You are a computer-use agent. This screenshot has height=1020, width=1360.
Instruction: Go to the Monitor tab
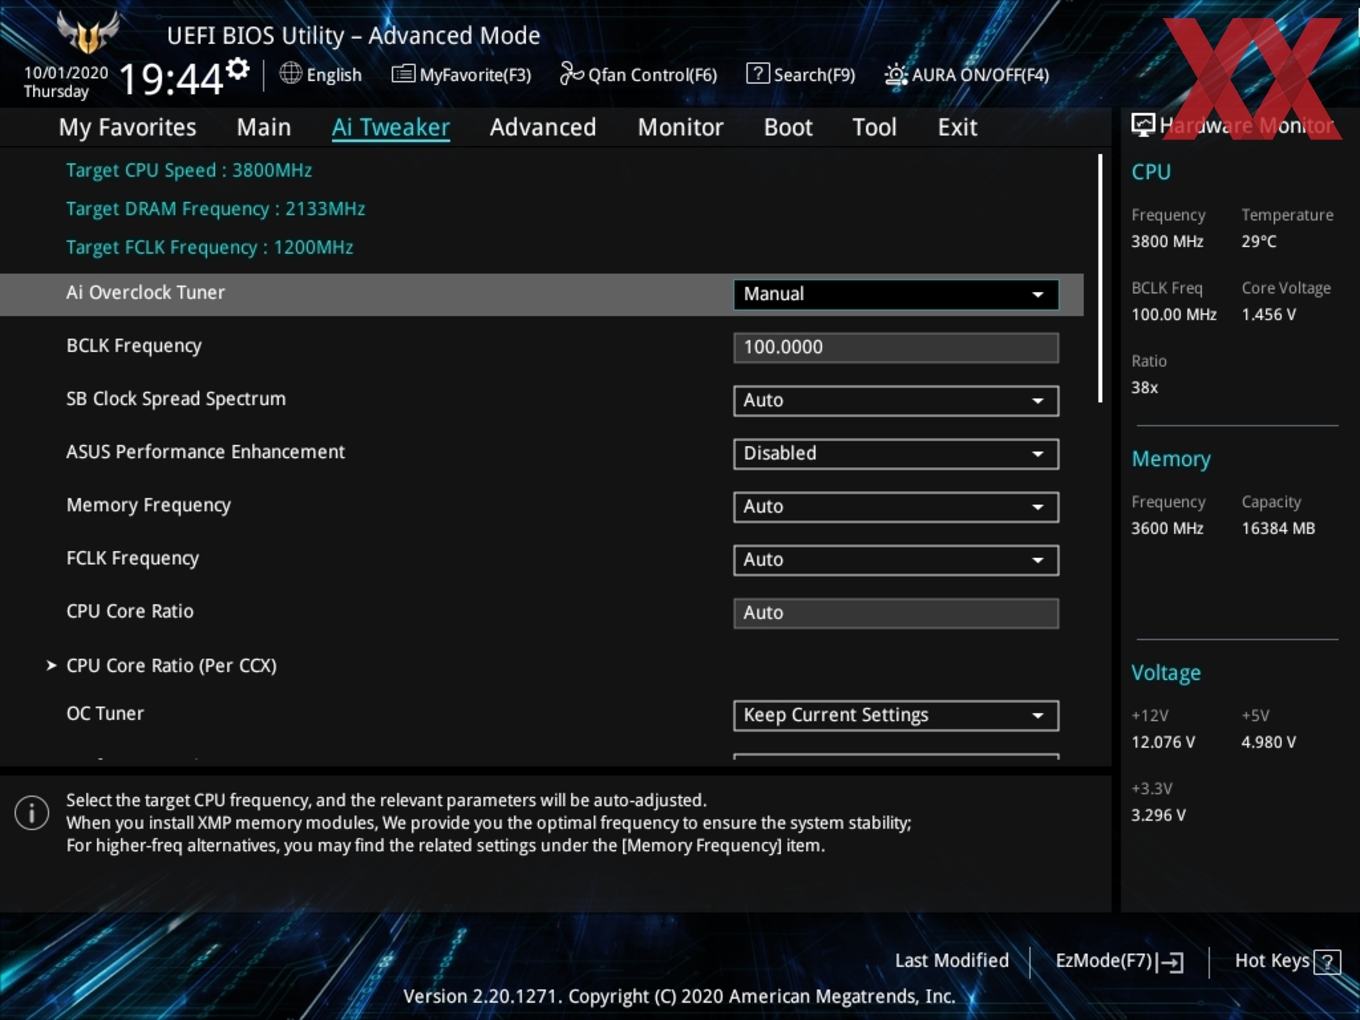(x=680, y=127)
